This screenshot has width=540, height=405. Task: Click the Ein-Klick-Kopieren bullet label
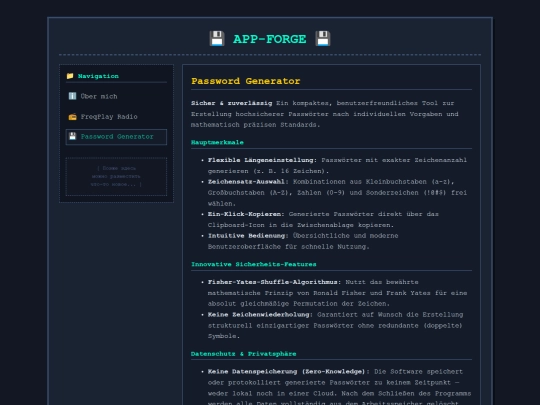246,214
